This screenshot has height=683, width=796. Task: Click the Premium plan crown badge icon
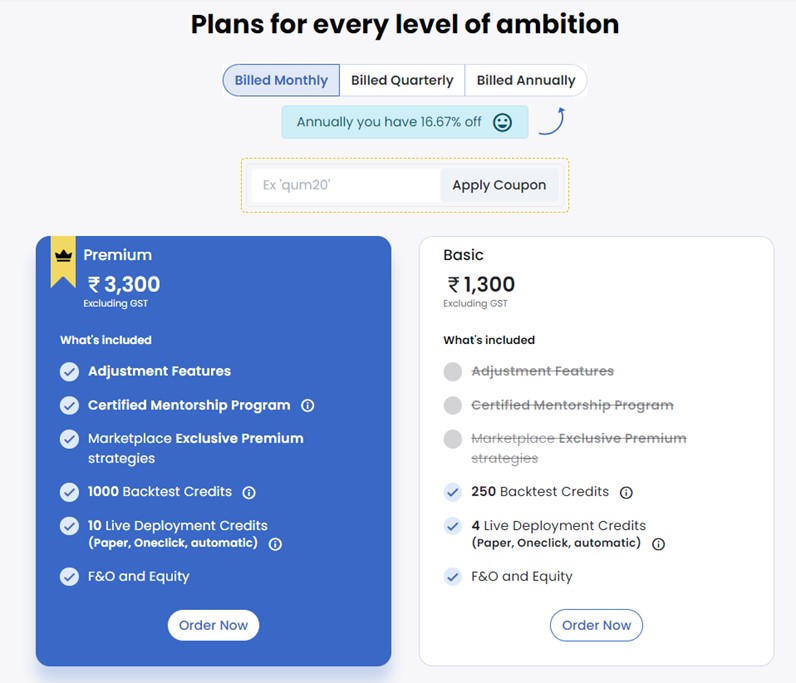[63, 256]
